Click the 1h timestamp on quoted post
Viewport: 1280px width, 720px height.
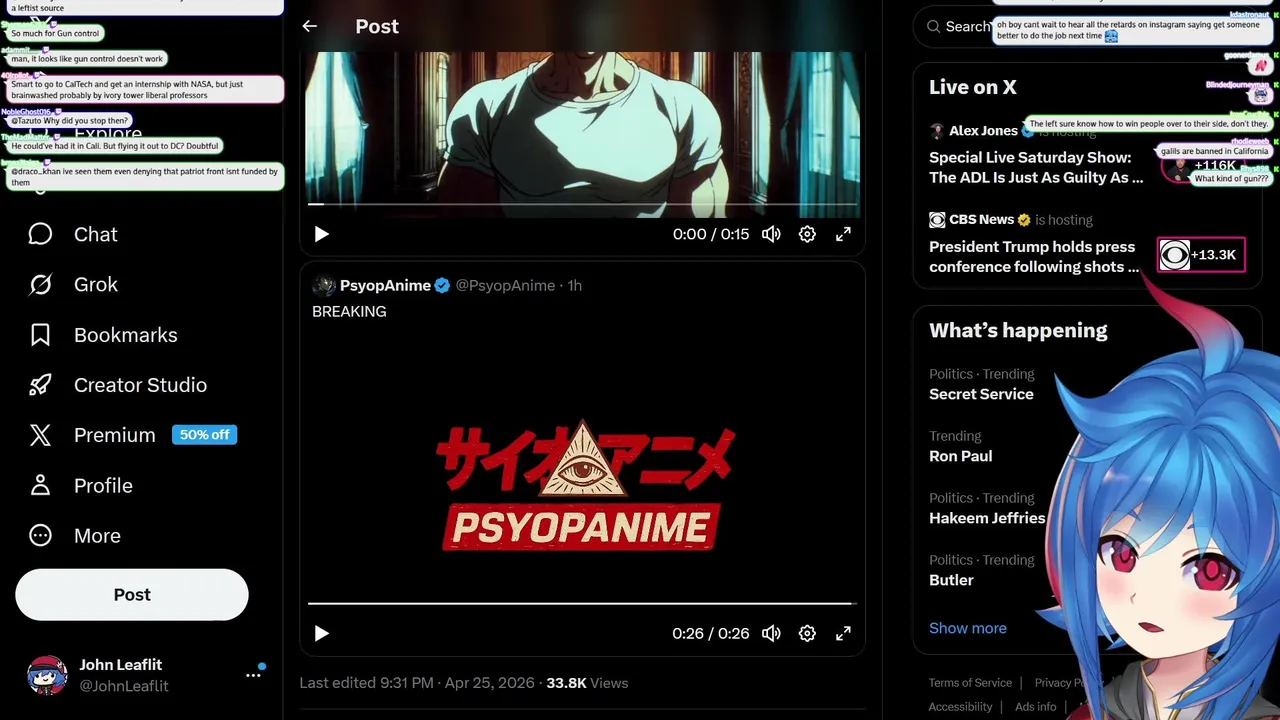[575, 285]
